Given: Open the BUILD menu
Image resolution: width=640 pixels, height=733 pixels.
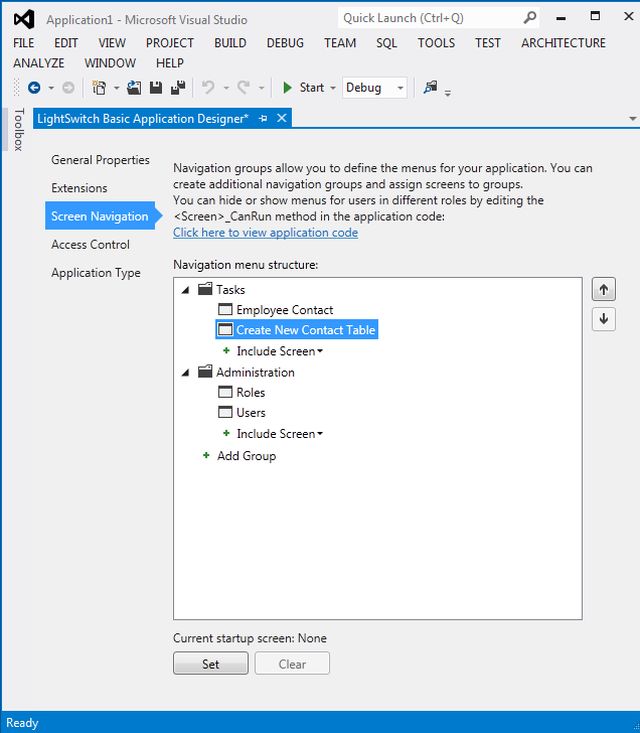Looking at the screenshot, I should (230, 43).
